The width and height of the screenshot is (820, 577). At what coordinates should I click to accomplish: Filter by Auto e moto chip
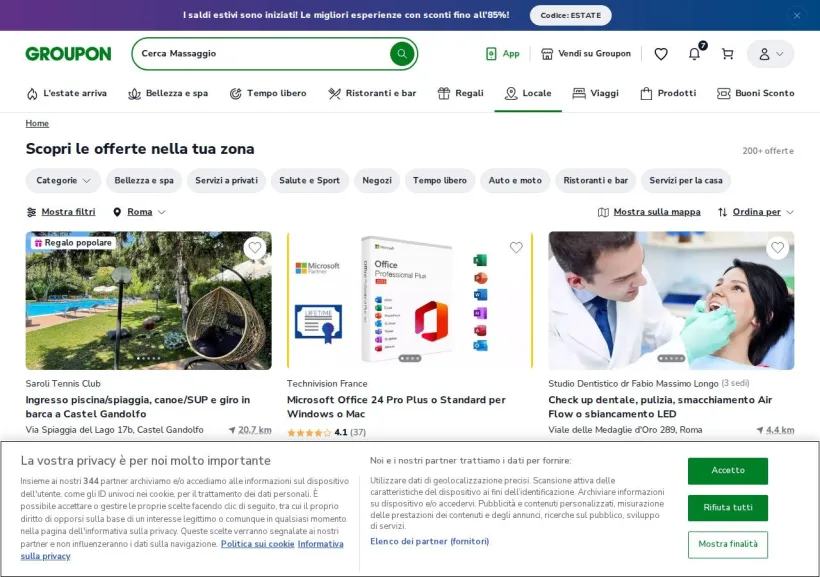point(515,180)
